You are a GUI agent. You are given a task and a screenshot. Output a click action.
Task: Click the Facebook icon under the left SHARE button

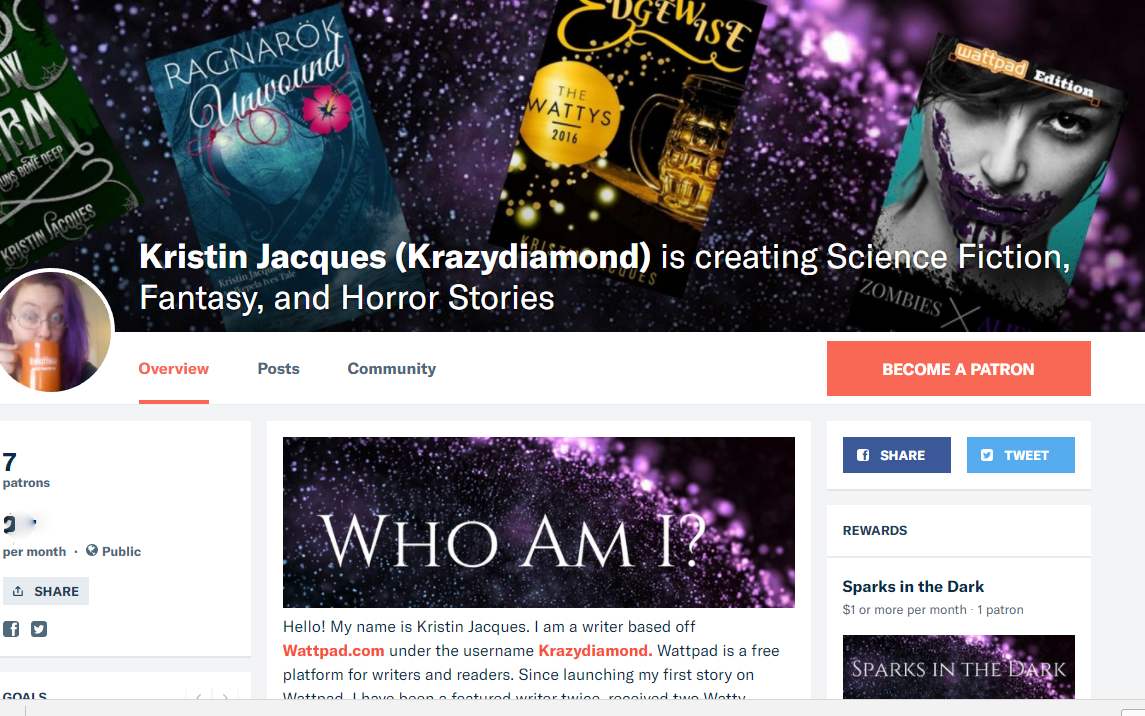tap(11, 628)
